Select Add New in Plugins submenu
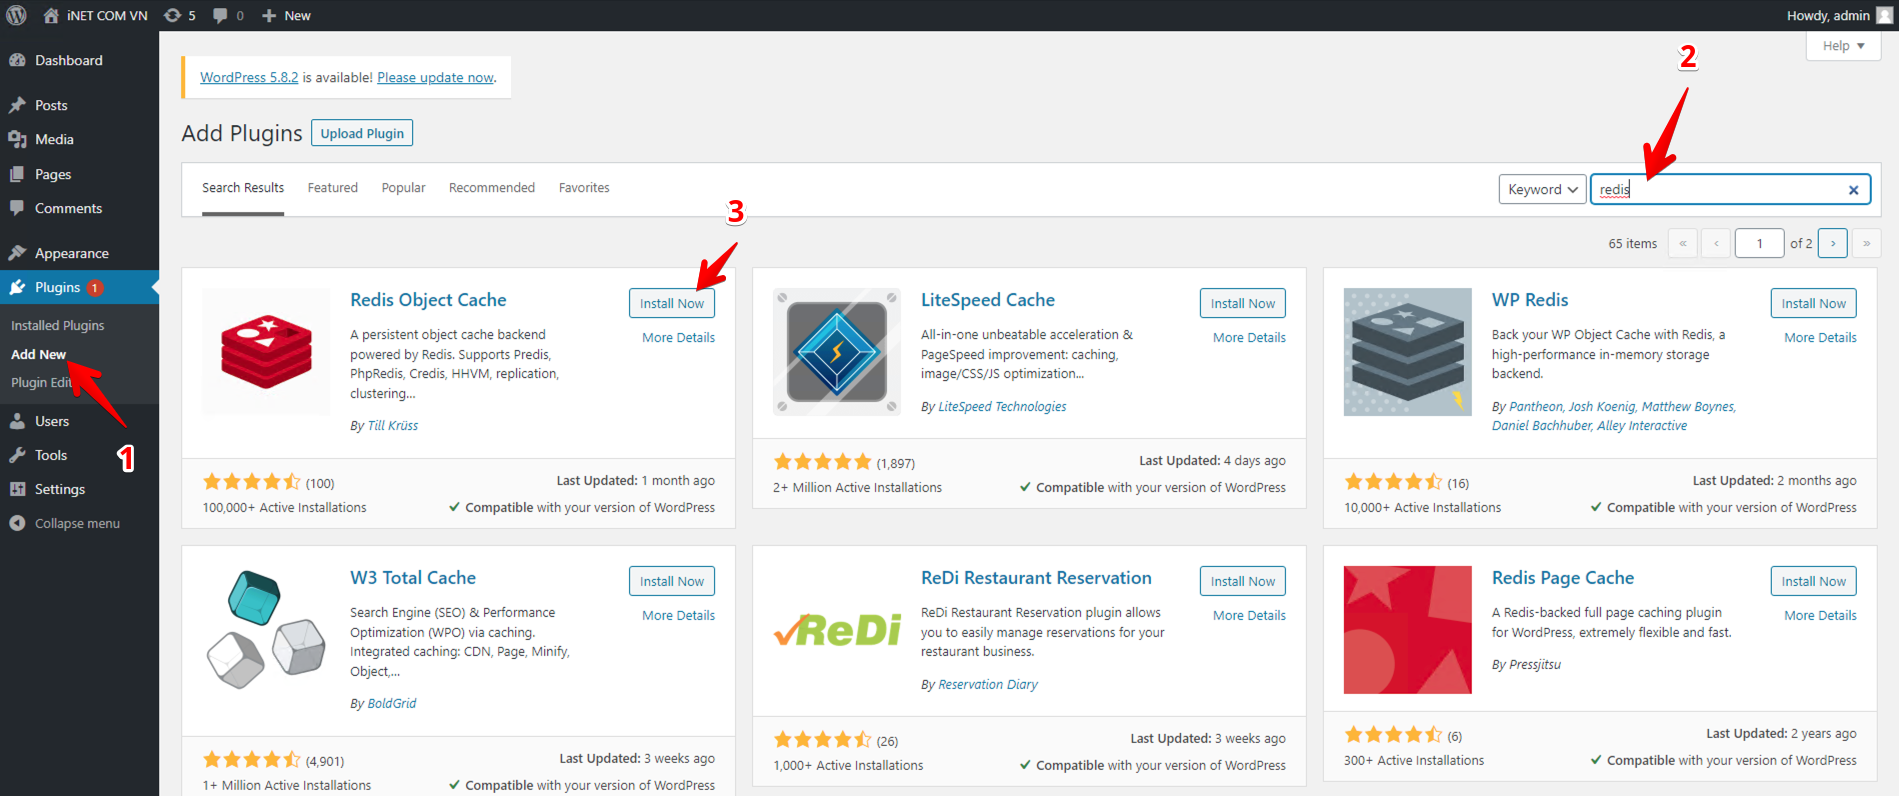The height and width of the screenshot is (796, 1899). (x=38, y=354)
